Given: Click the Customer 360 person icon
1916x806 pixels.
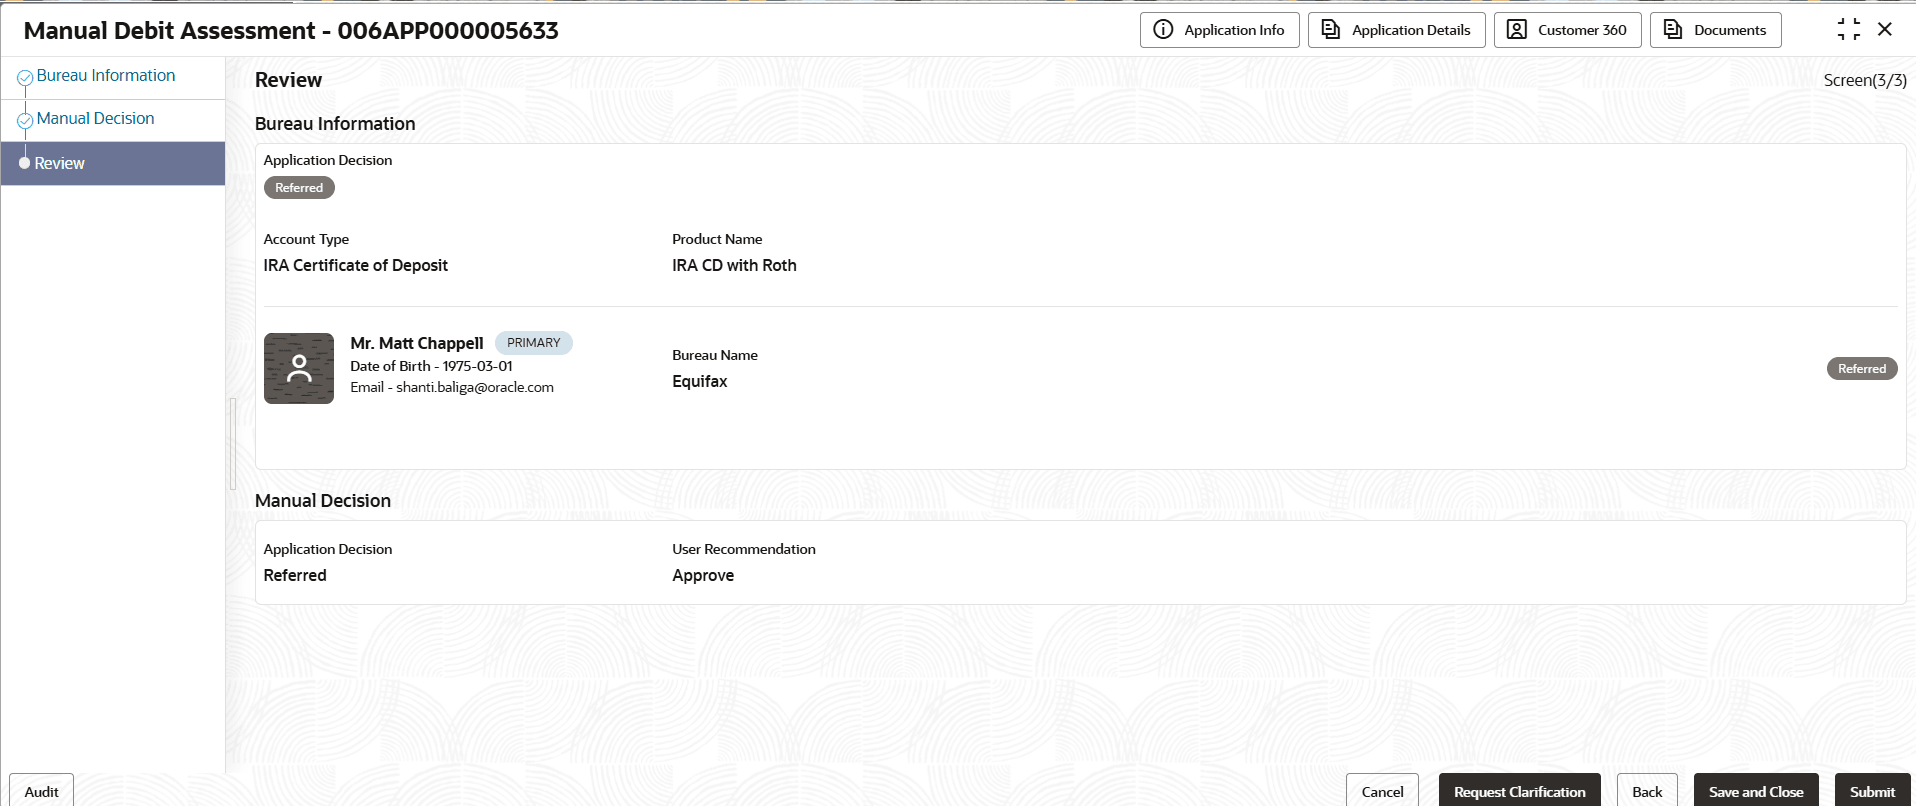Looking at the screenshot, I should [x=1517, y=30].
